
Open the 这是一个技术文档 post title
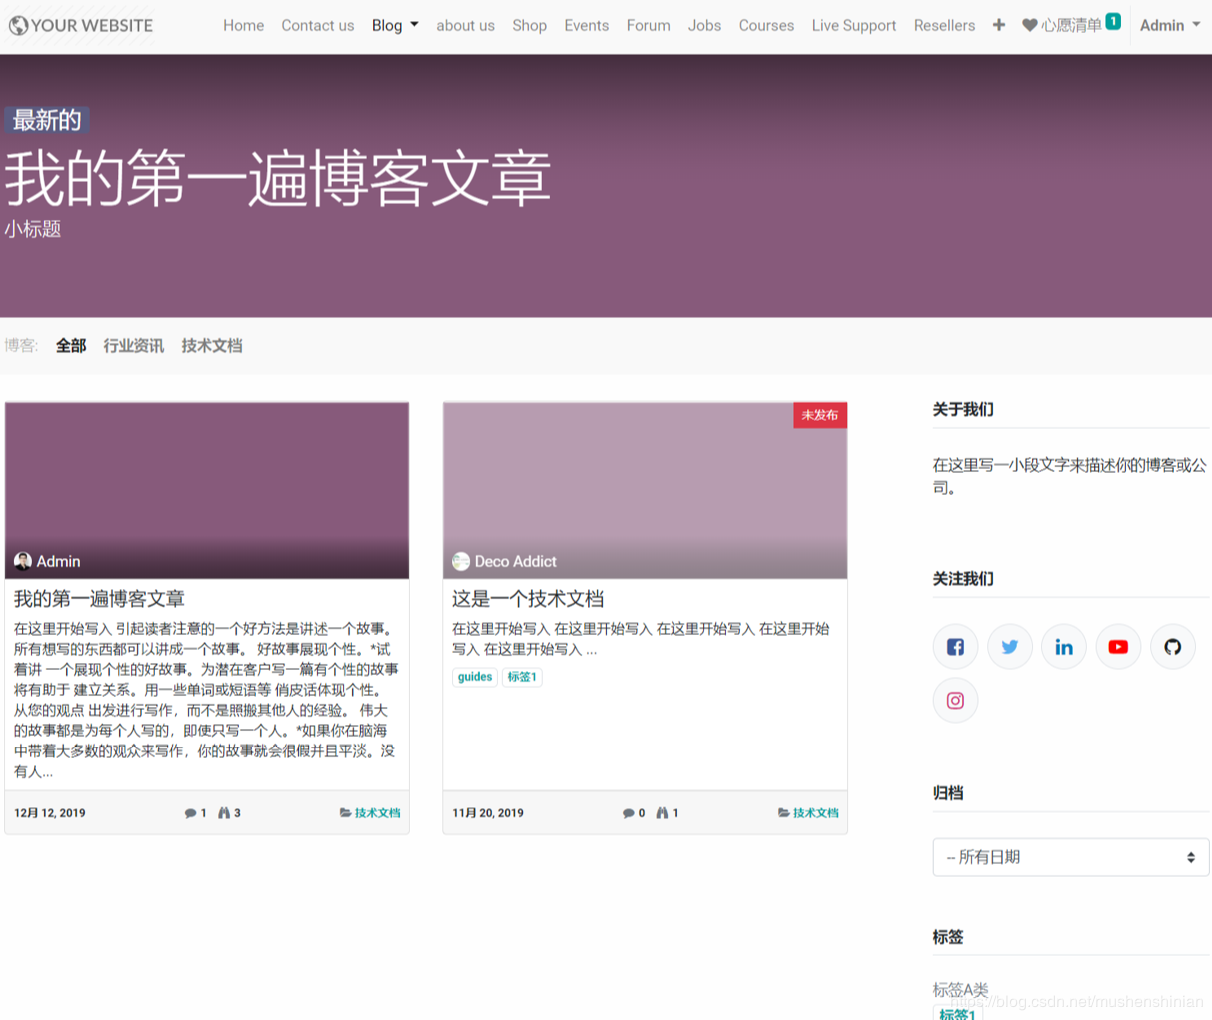tap(528, 599)
